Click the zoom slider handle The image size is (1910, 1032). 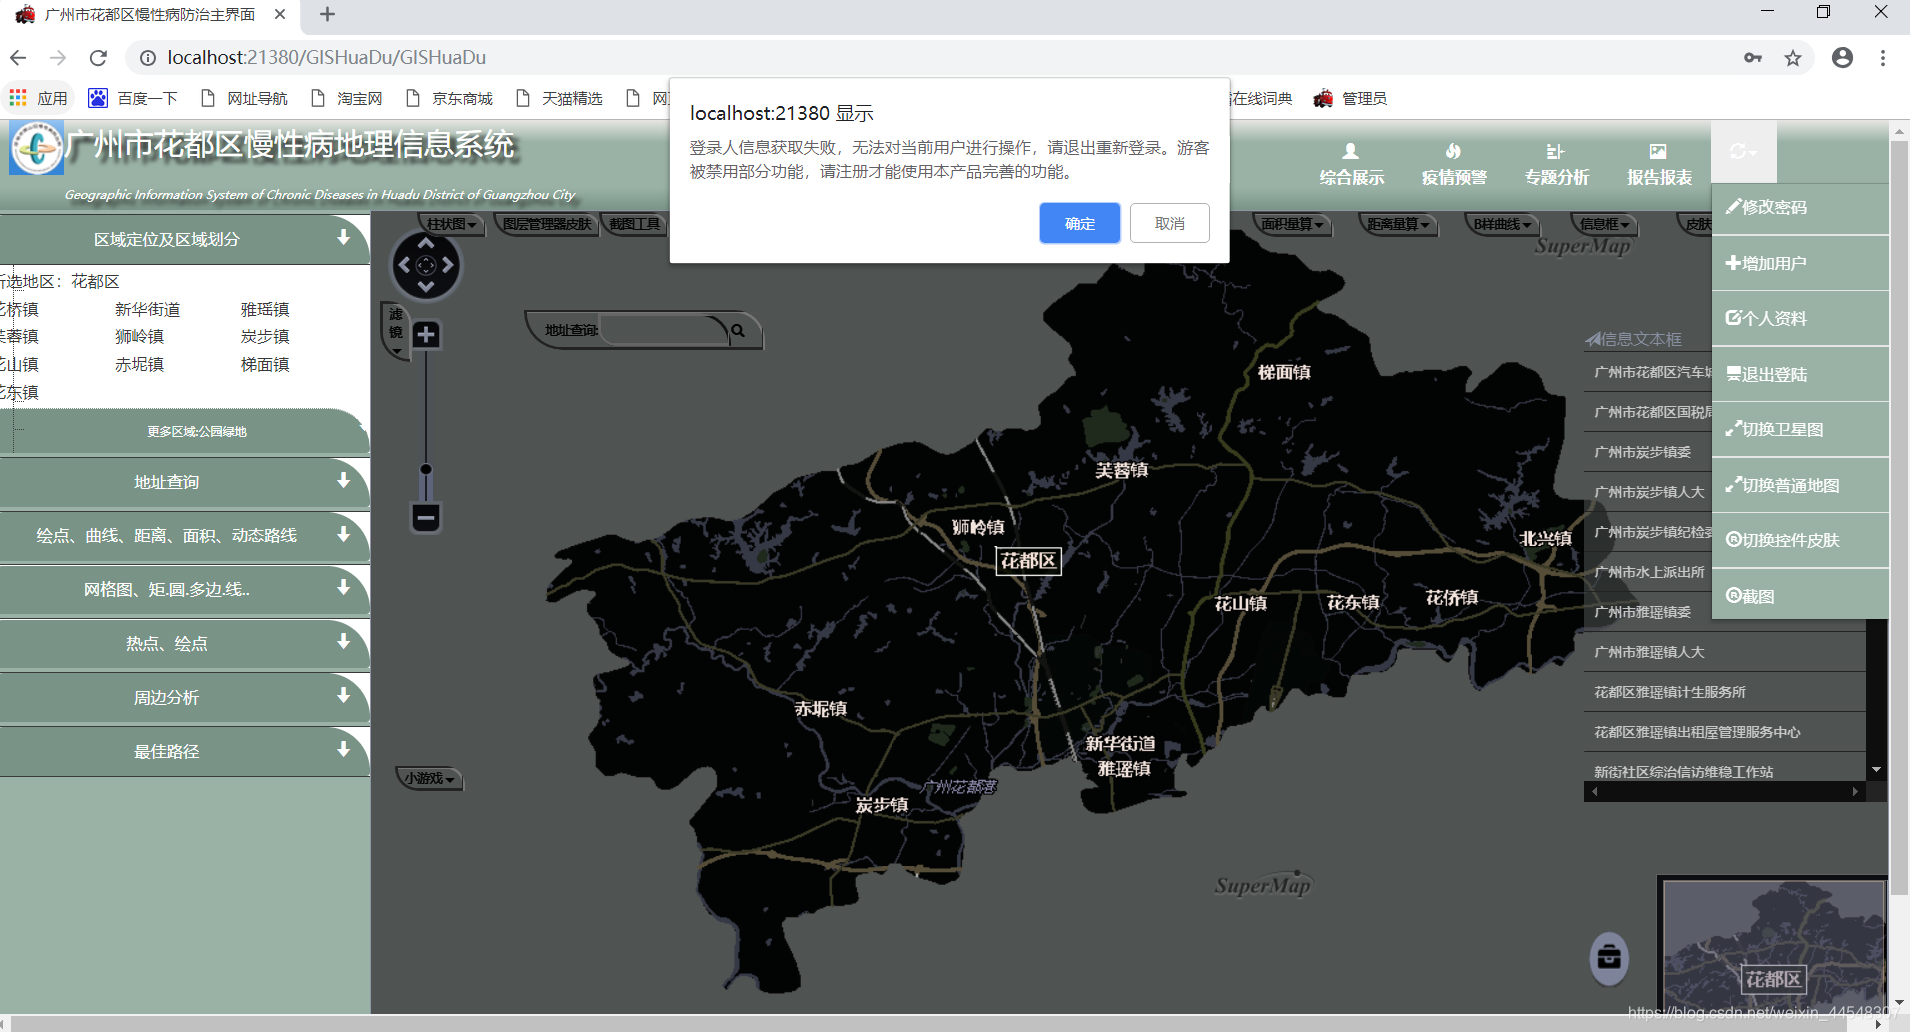click(x=426, y=470)
